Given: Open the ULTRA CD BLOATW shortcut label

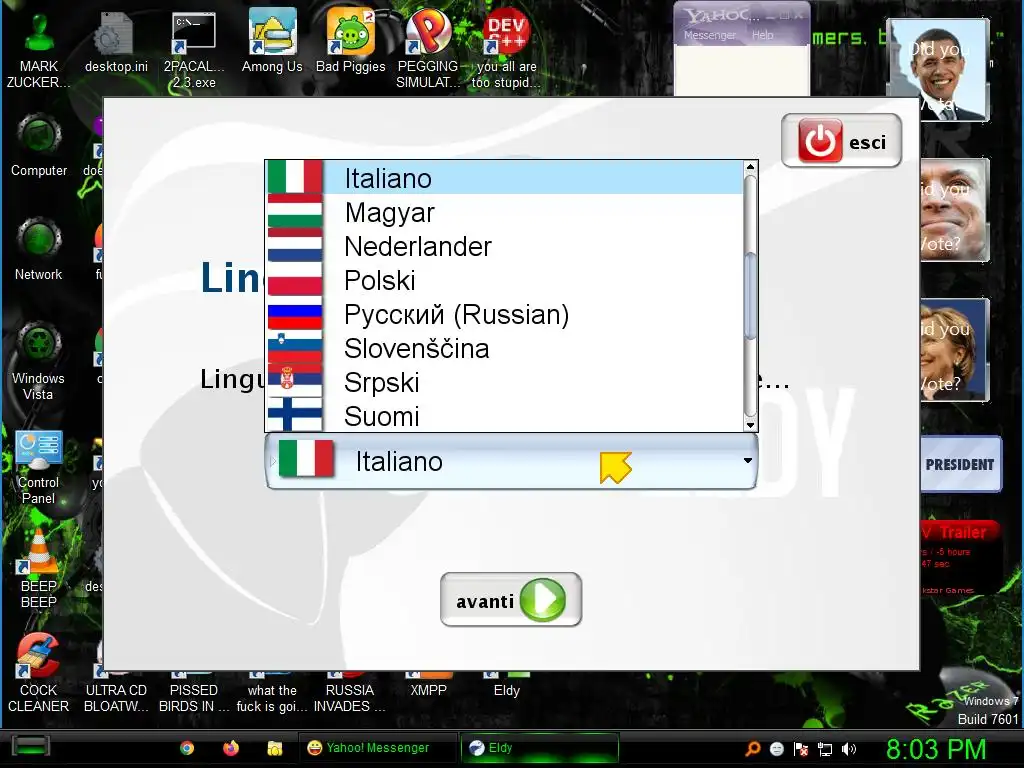Looking at the screenshot, I should tap(116, 698).
